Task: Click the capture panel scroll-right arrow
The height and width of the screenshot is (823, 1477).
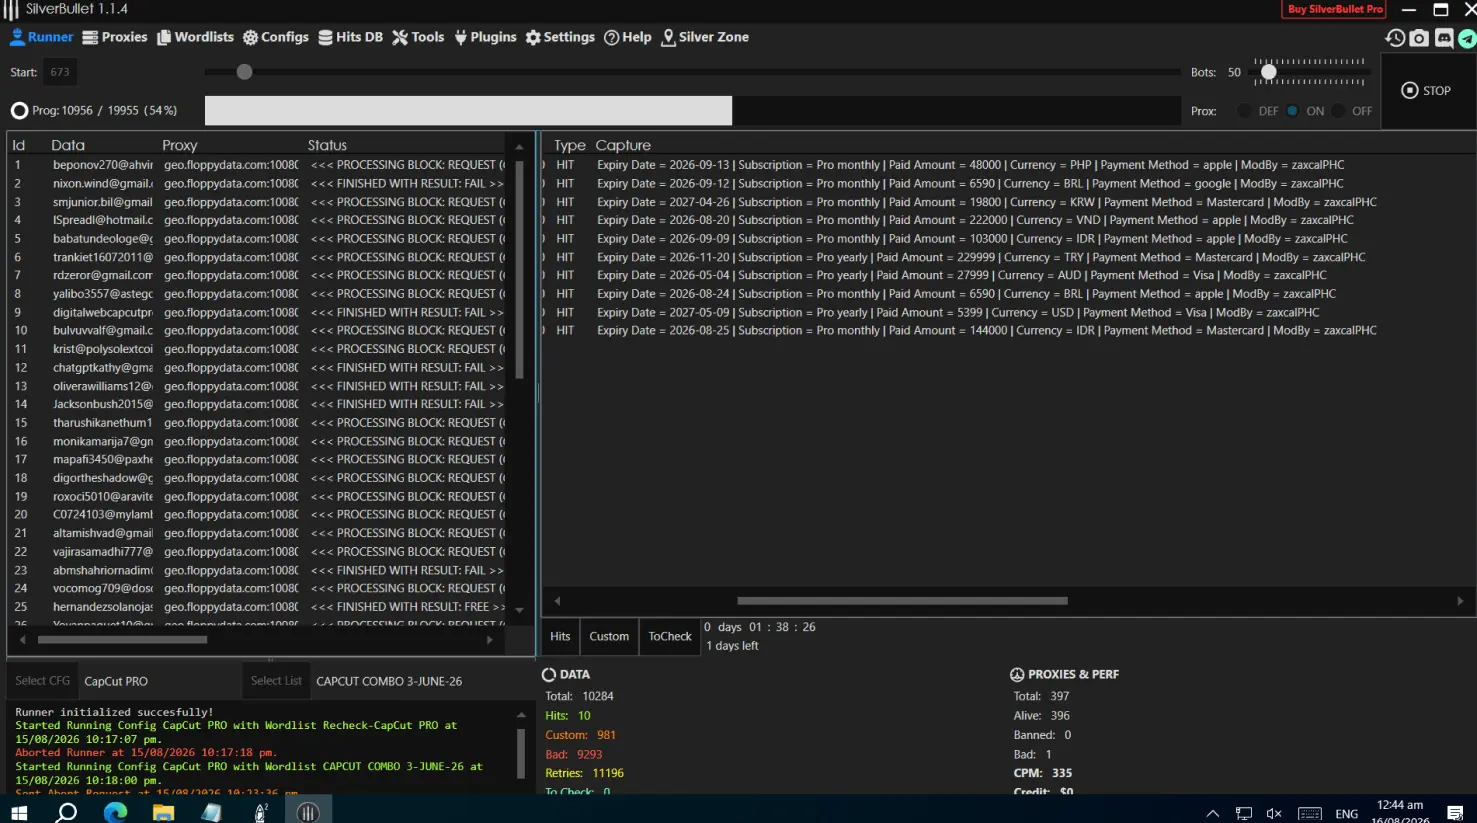Action: [x=1461, y=601]
